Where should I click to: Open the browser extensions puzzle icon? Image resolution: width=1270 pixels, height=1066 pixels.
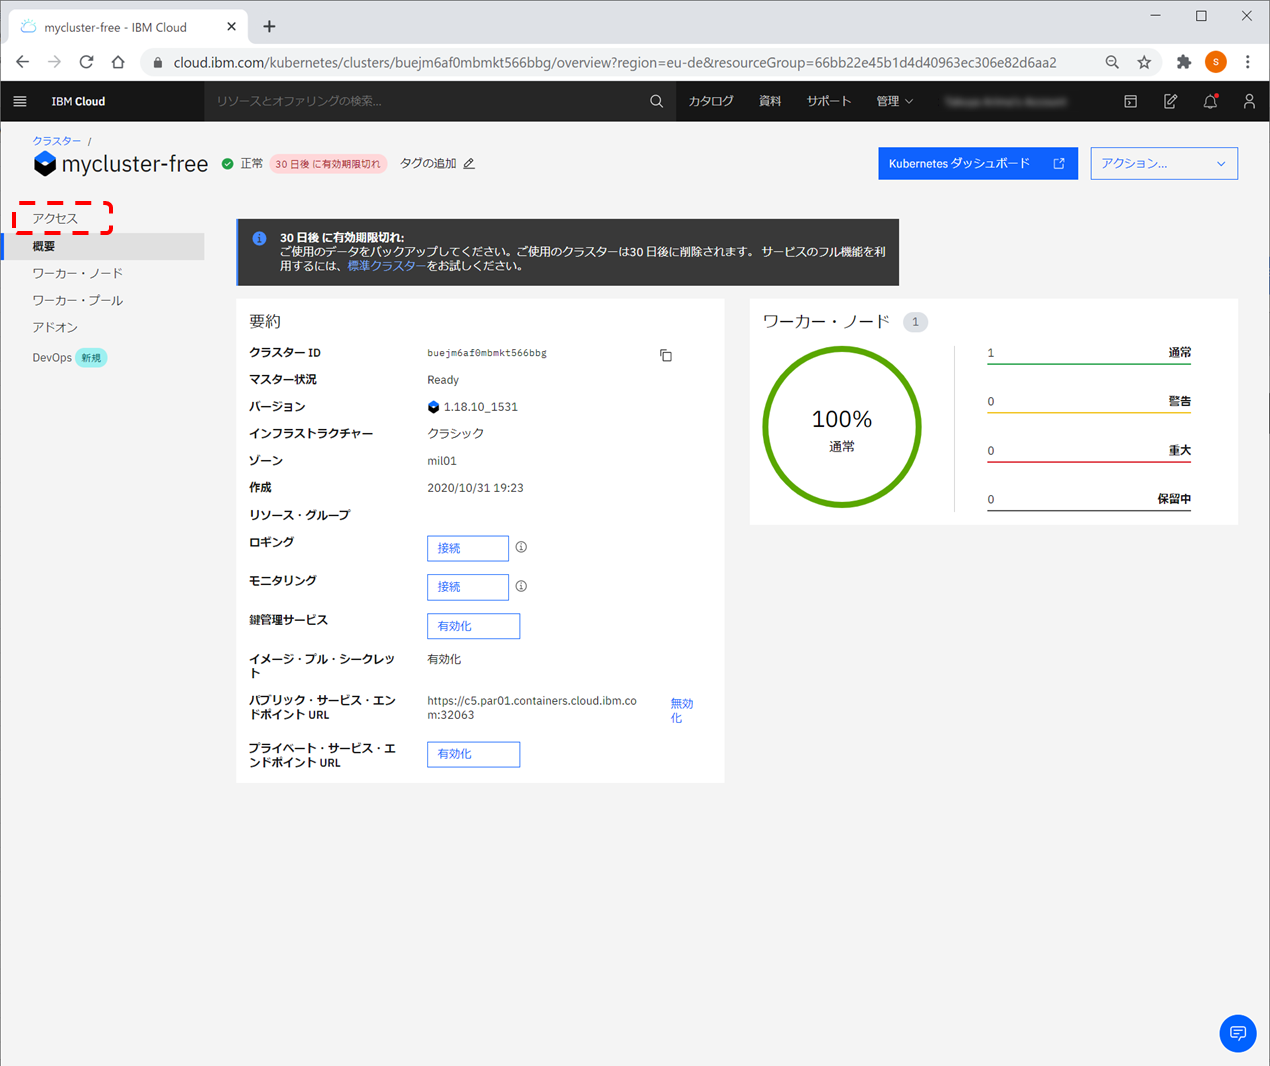click(x=1184, y=62)
